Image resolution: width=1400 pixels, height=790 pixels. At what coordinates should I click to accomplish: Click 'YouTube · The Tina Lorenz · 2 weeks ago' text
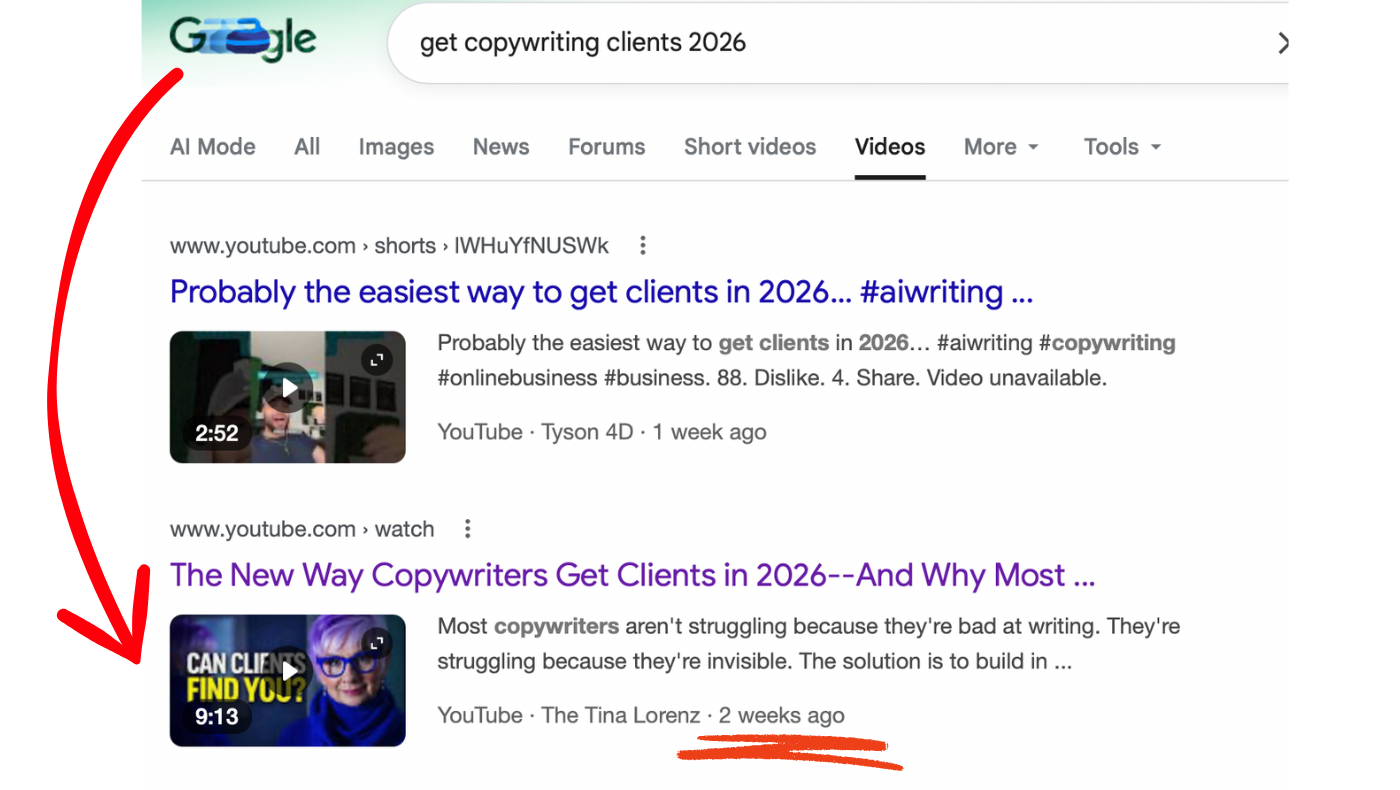[641, 715]
